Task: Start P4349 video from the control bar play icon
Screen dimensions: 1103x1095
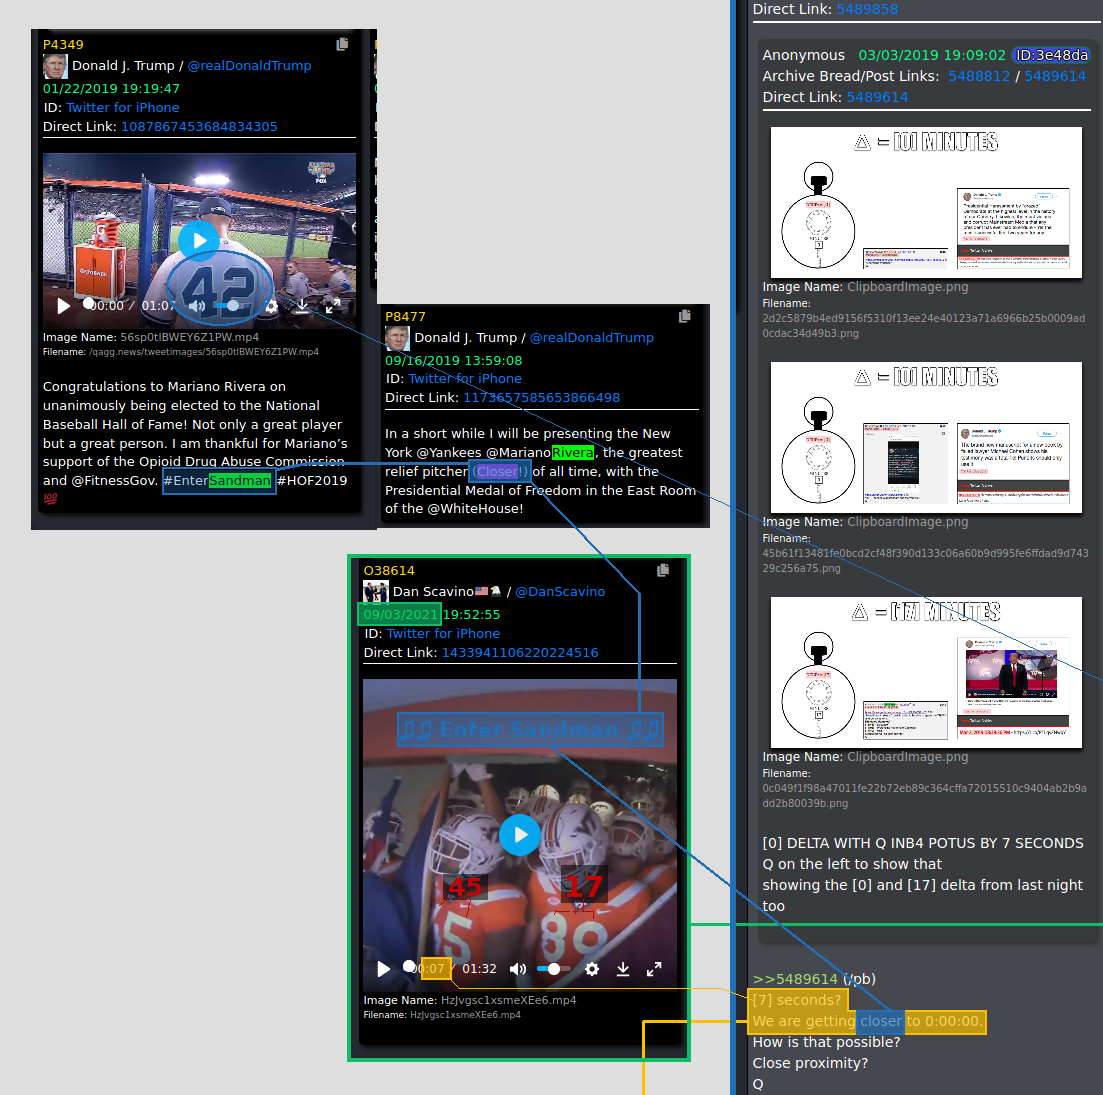Action: [63, 306]
